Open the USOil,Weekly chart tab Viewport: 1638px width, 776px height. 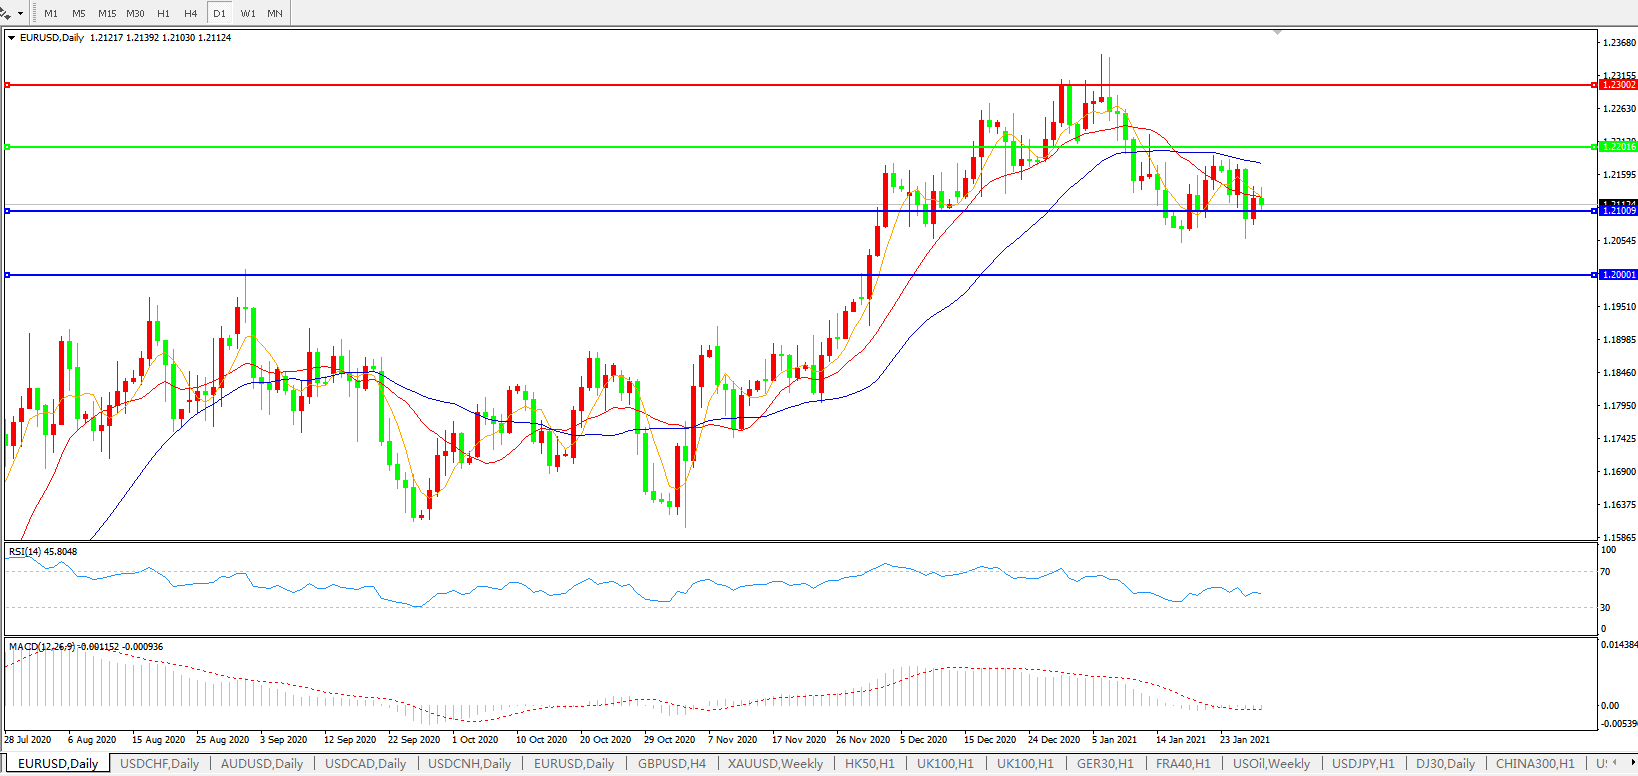point(1271,764)
